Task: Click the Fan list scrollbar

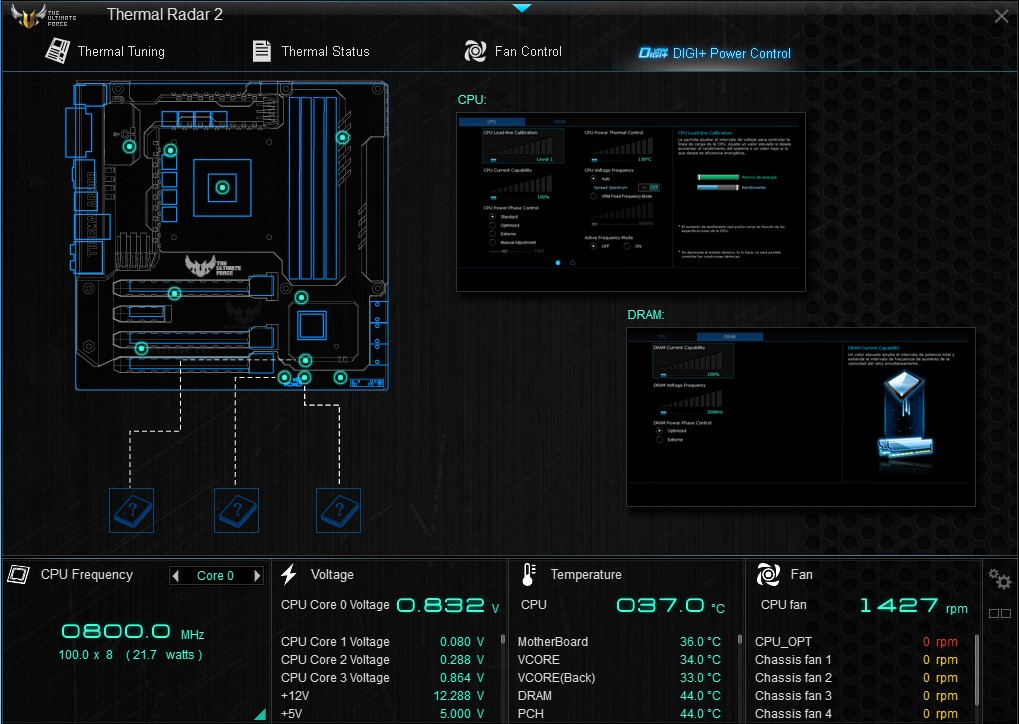Action: [x=977, y=669]
